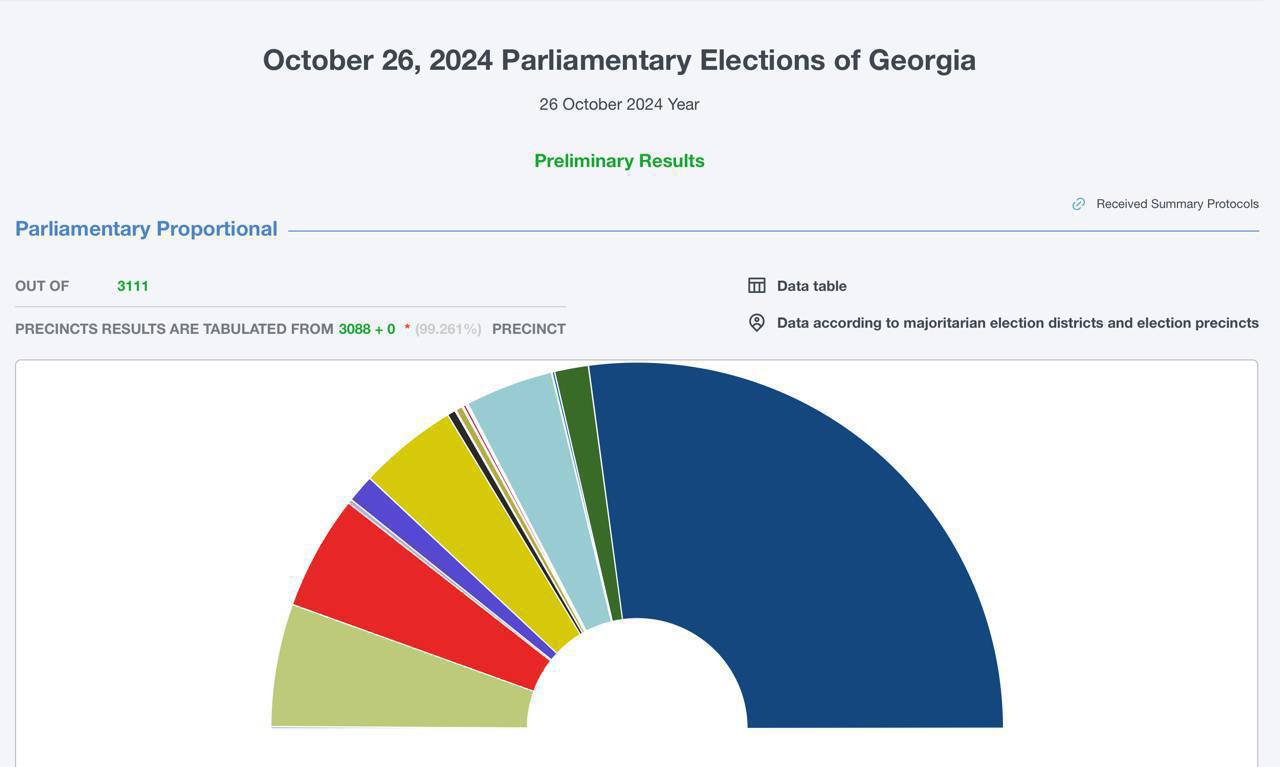
Task: Click the Parliamentary Elections of Georgia page title
Action: tap(619, 60)
